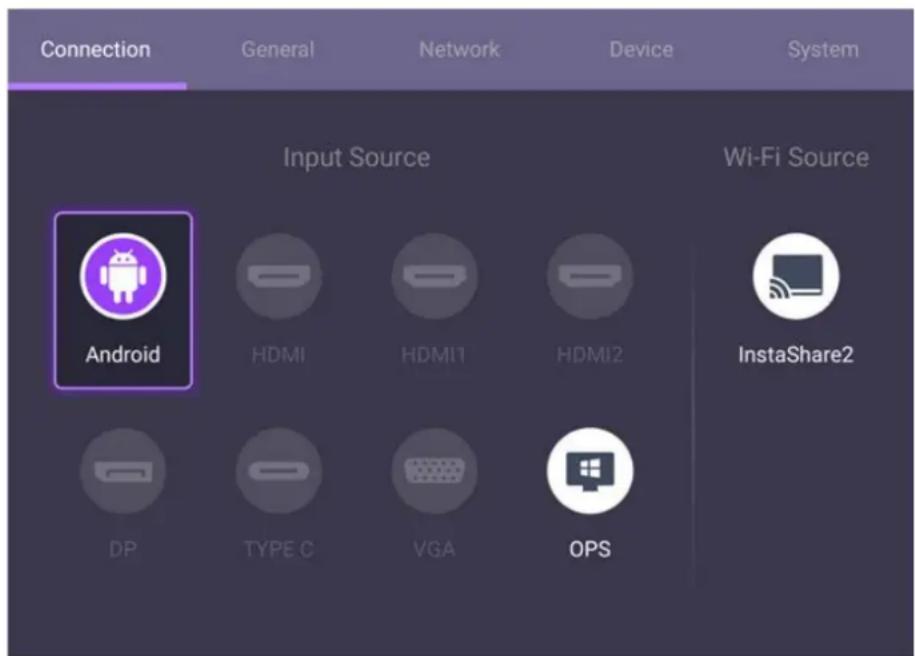This screenshot has height=656, width=915.
Task: Click the DP text label
Action: coord(123,549)
